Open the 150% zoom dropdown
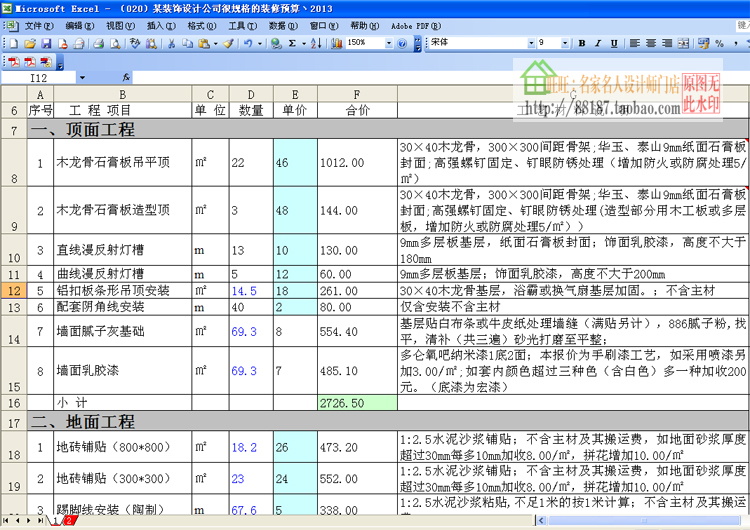This screenshot has width=750, height=530. 388,44
